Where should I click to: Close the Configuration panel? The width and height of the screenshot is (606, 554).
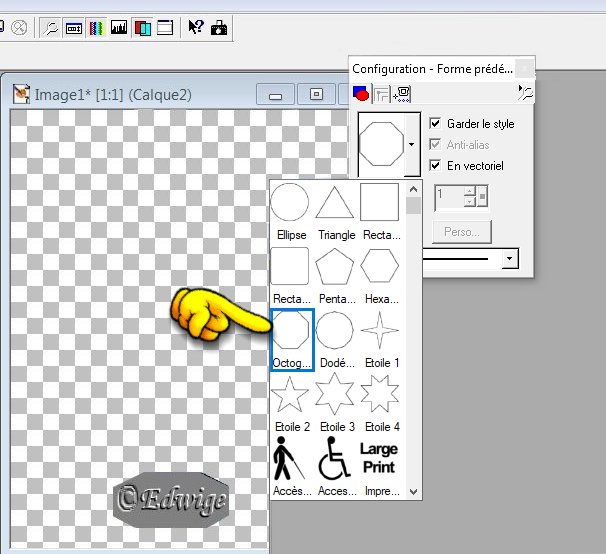point(525,68)
